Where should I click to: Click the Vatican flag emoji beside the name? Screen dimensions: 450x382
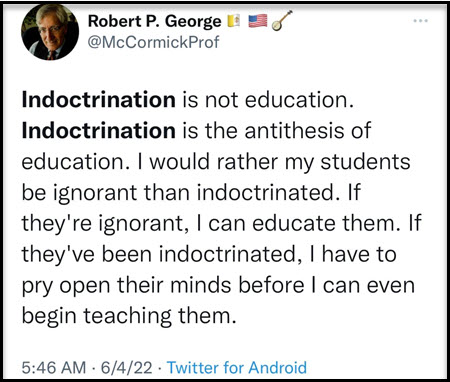pos(234,21)
